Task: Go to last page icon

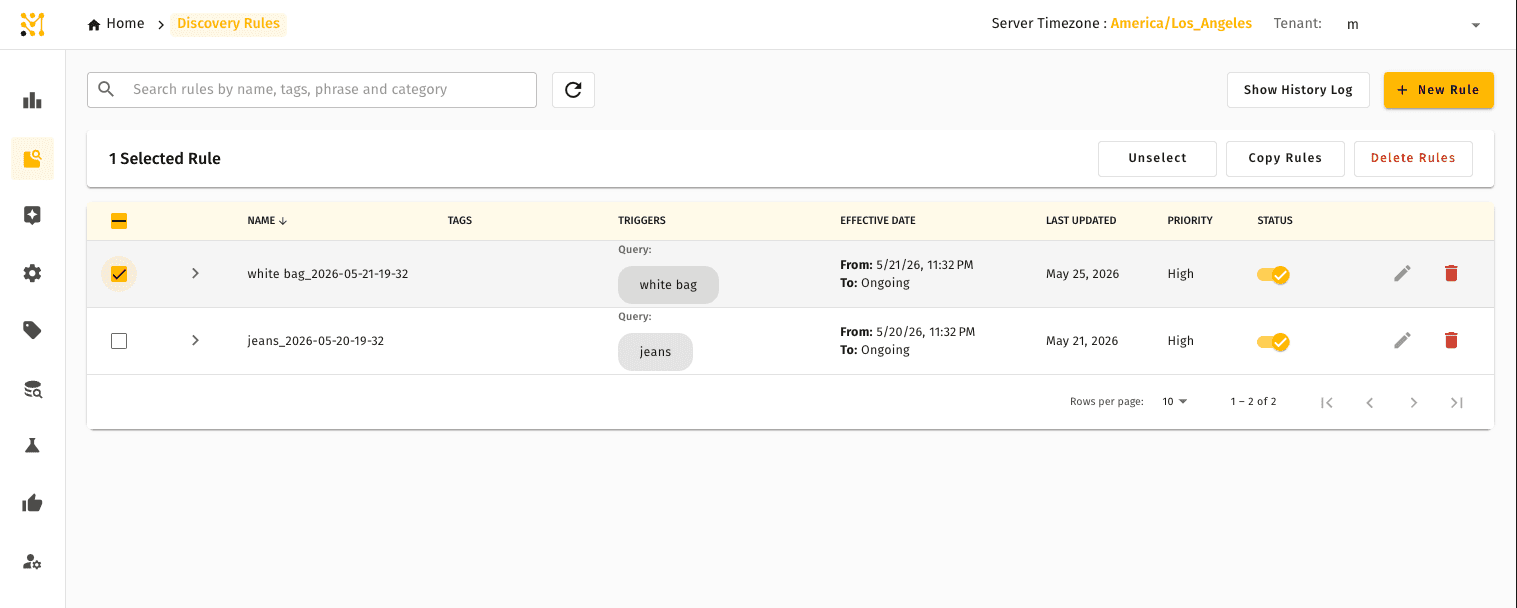Action: point(1457,402)
